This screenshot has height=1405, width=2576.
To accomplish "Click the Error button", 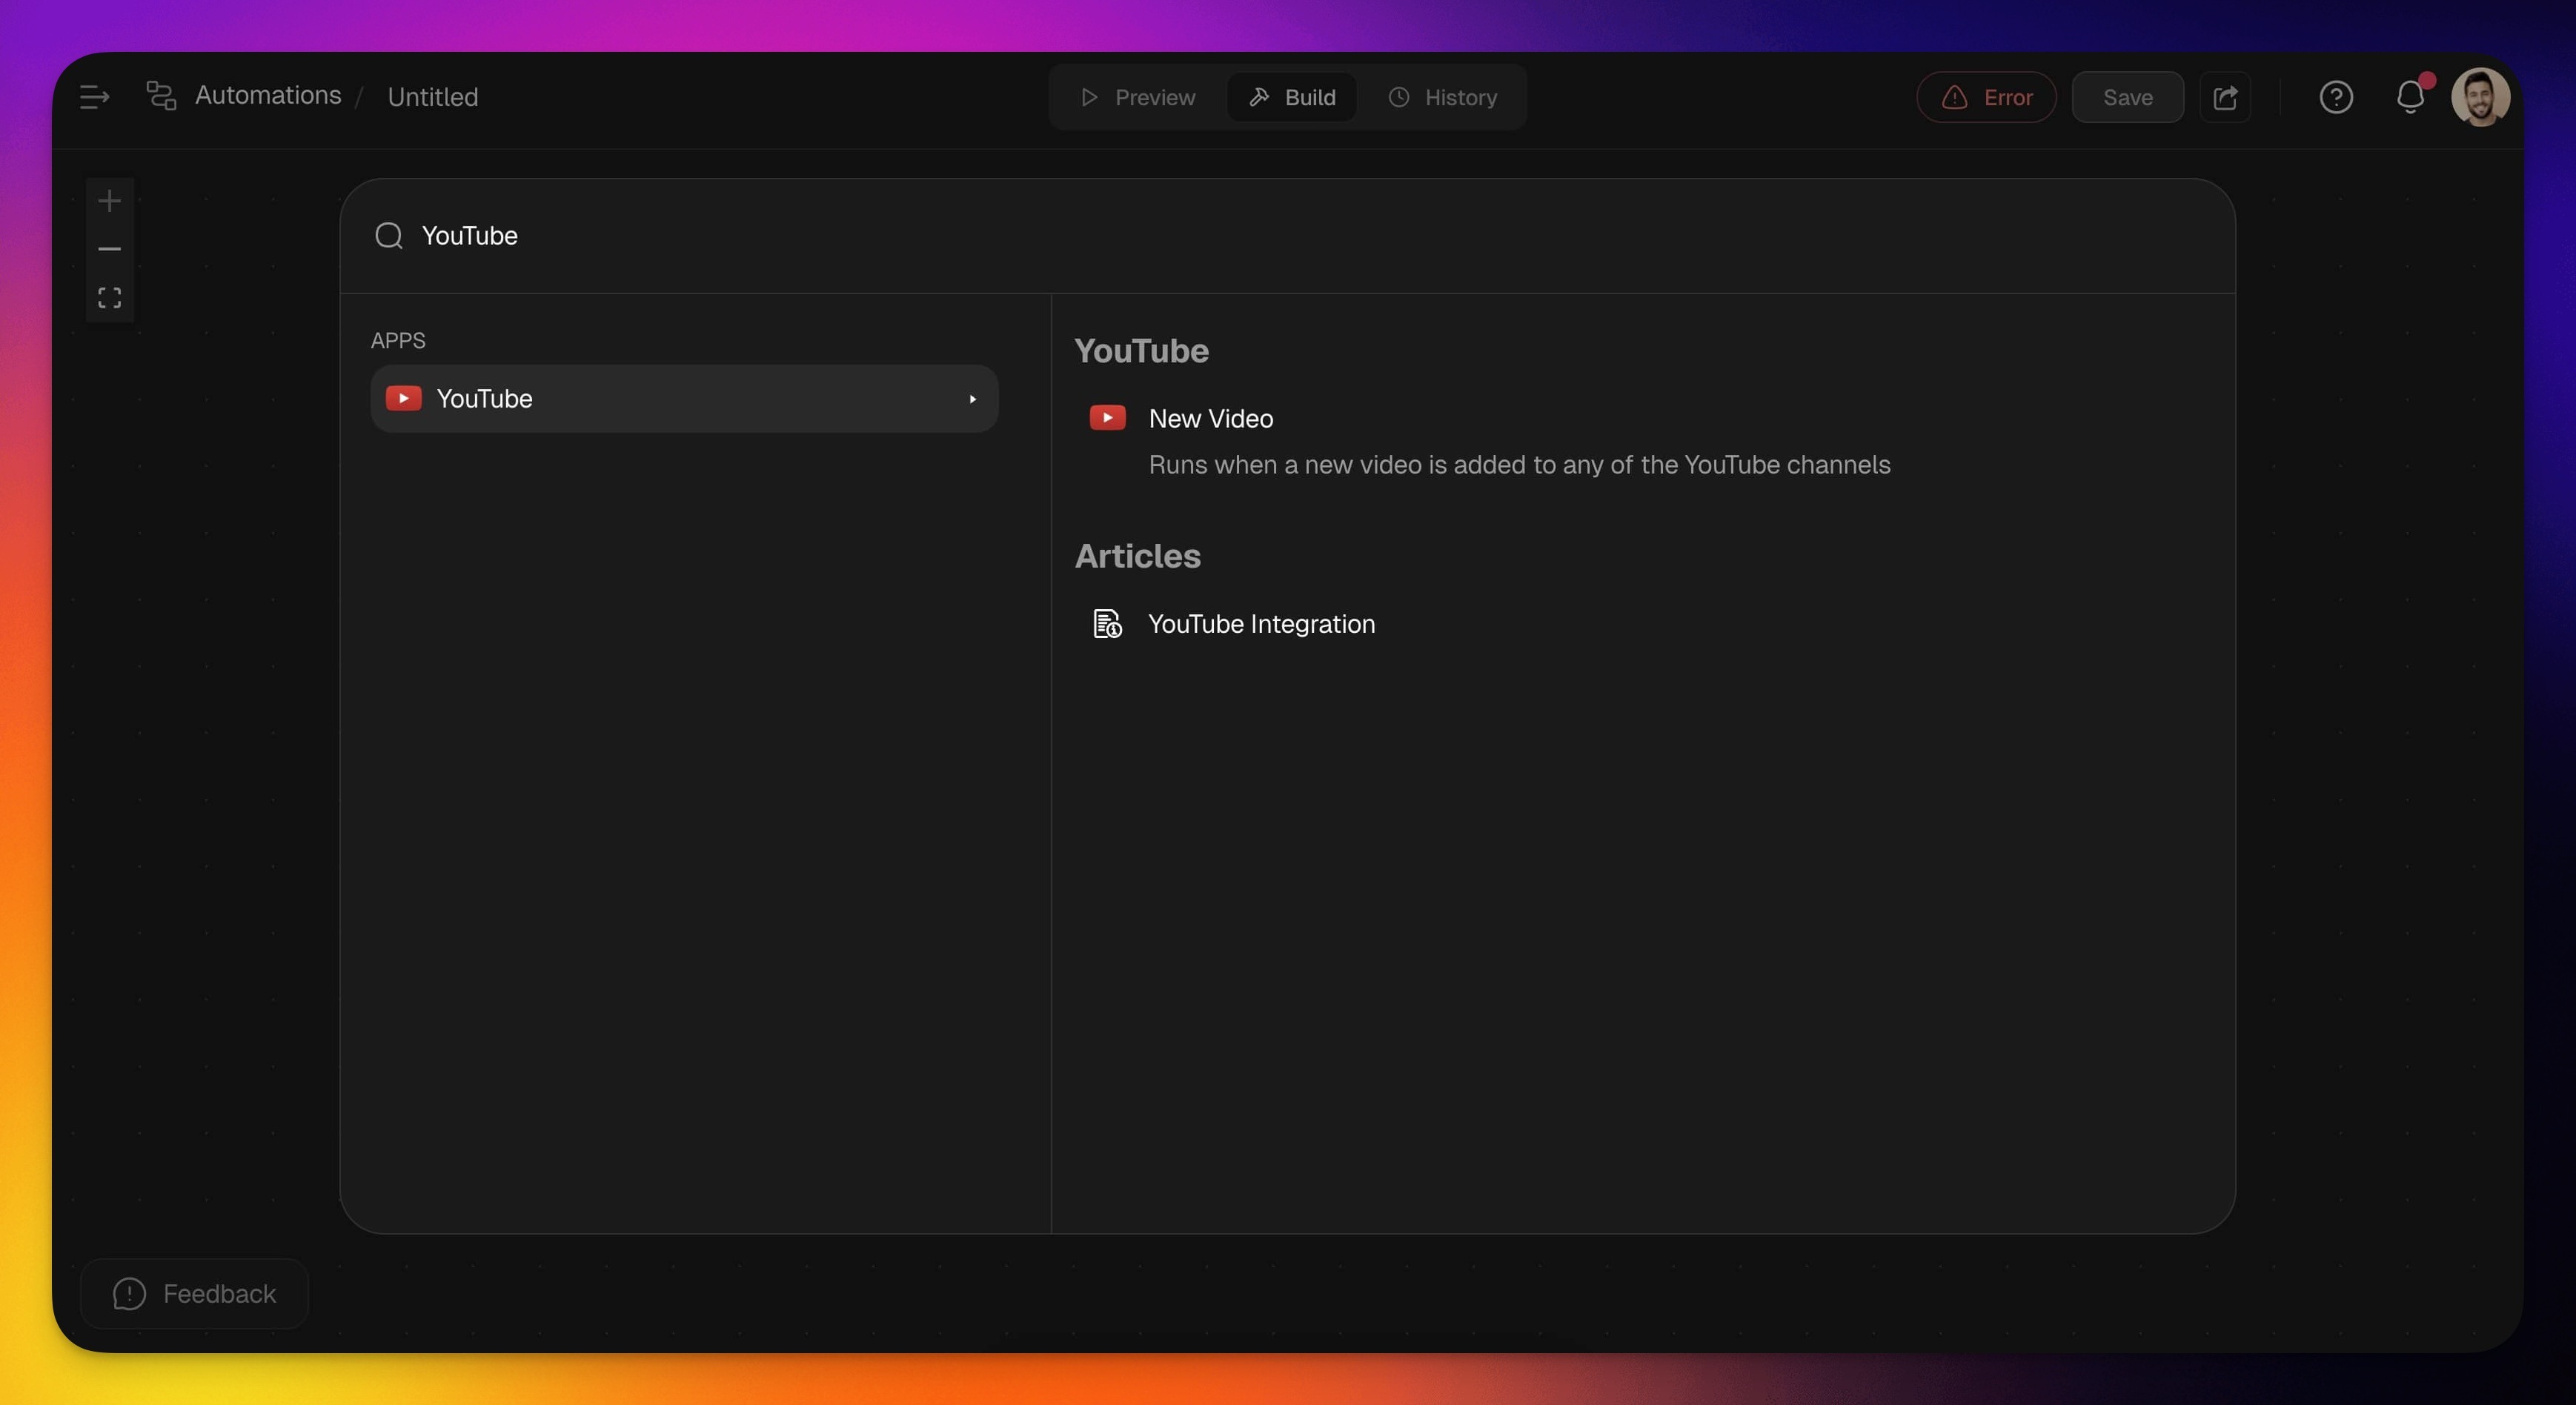I will 1986,97.
